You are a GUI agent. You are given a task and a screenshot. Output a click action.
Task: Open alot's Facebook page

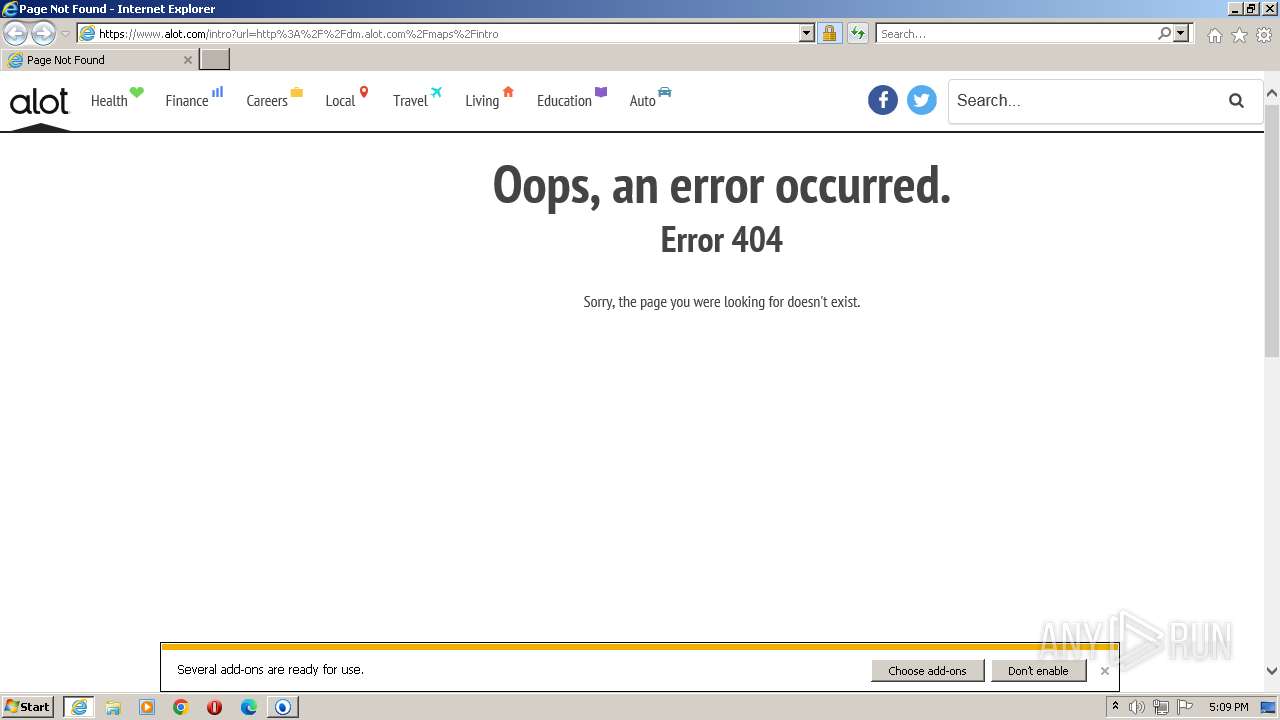point(883,100)
